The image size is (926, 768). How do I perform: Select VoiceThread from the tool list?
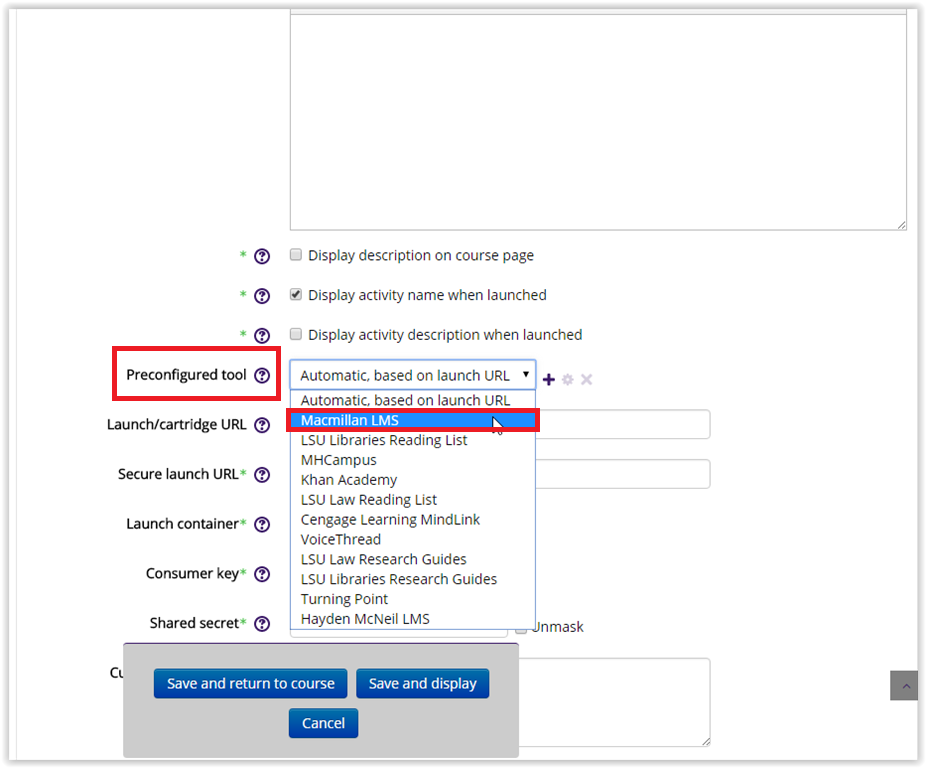click(x=413, y=539)
